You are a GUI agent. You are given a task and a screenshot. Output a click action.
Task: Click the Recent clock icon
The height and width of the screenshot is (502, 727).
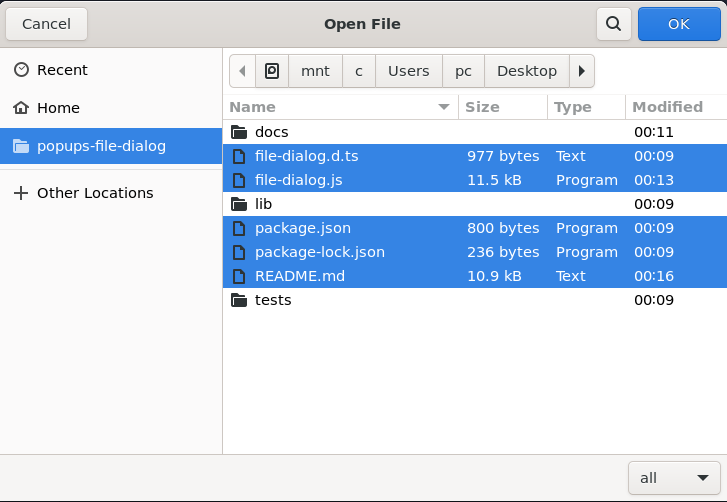21,70
